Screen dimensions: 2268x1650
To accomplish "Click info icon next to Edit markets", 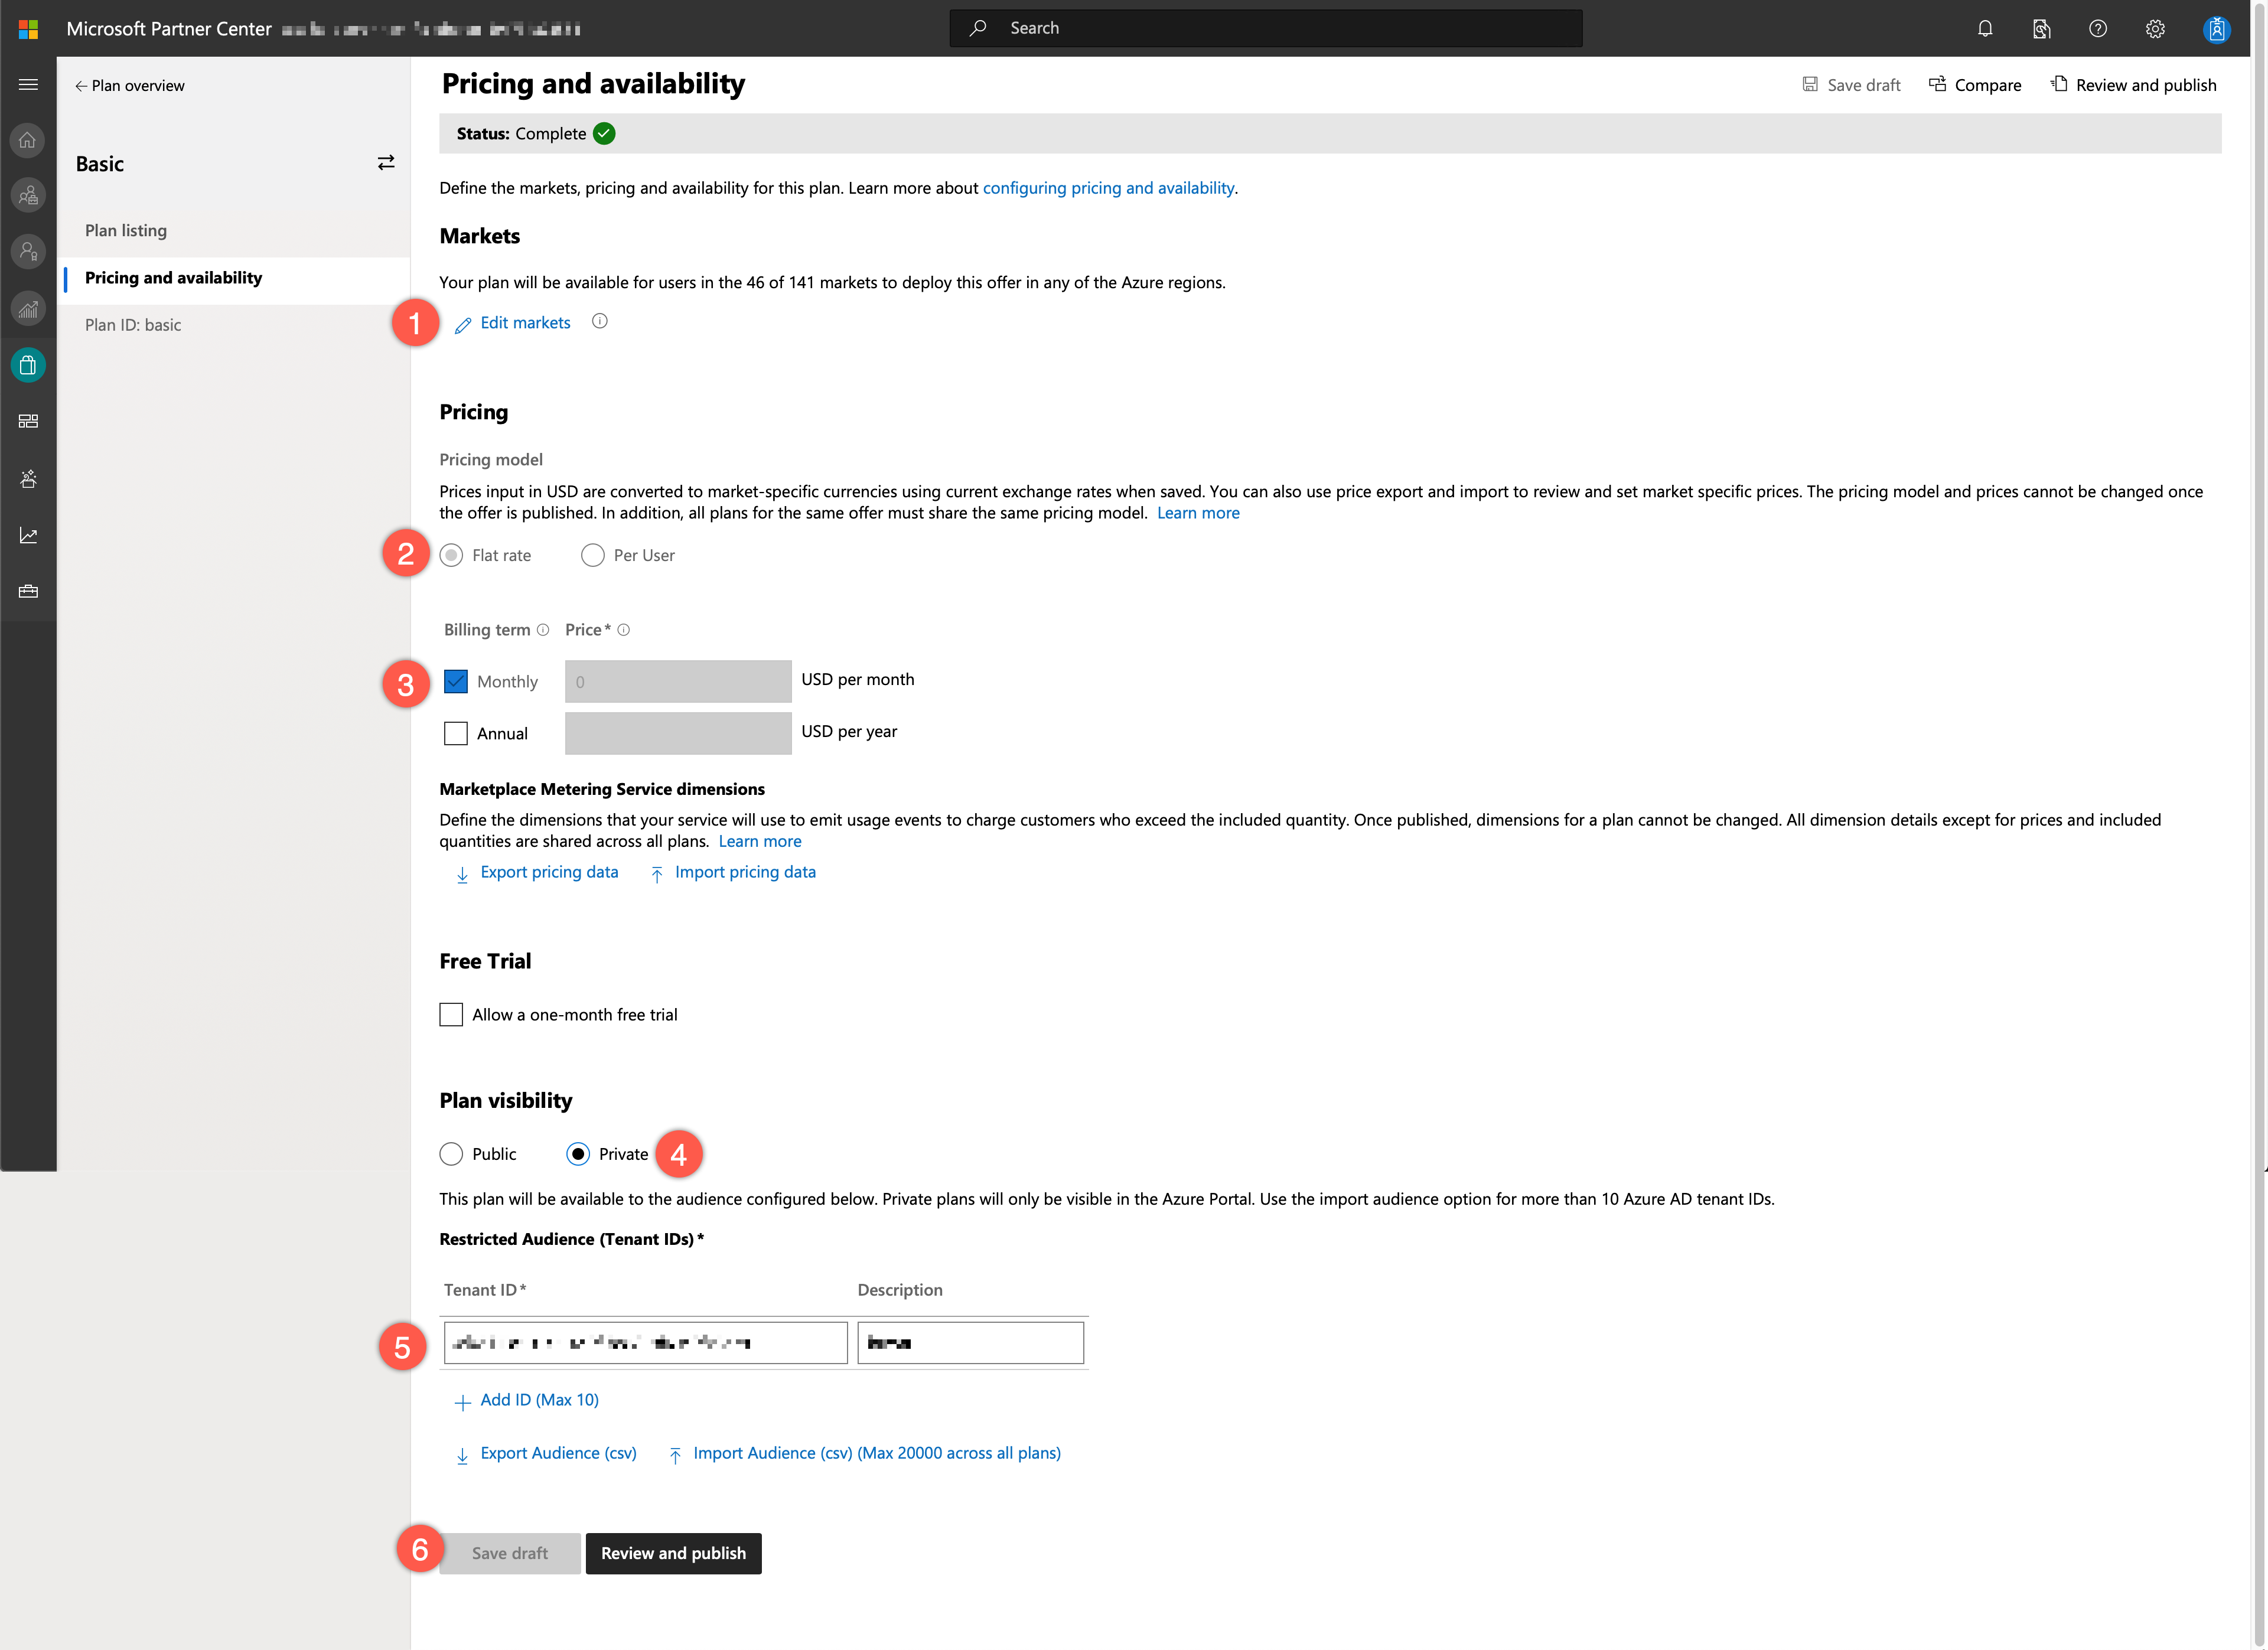I will (599, 321).
